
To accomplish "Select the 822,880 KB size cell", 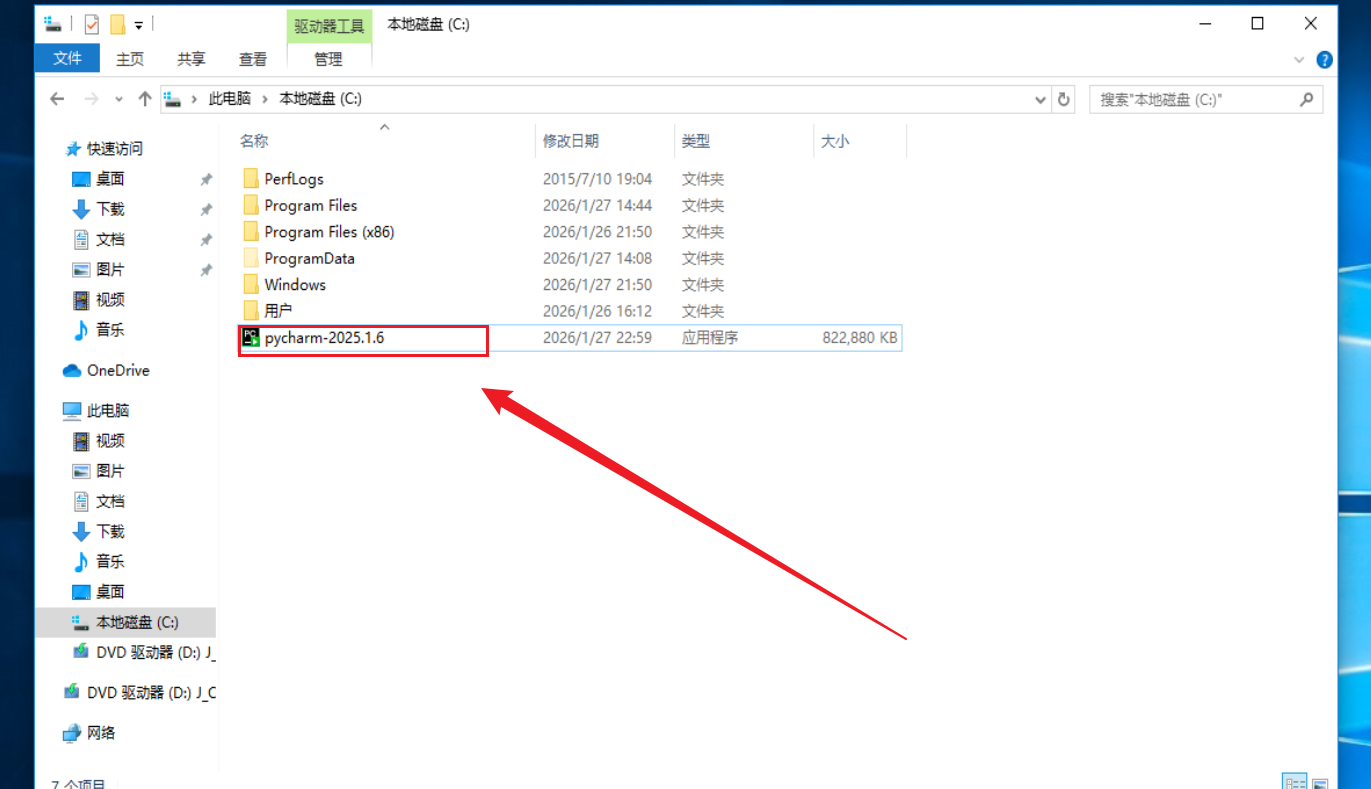I will [859, 338].
